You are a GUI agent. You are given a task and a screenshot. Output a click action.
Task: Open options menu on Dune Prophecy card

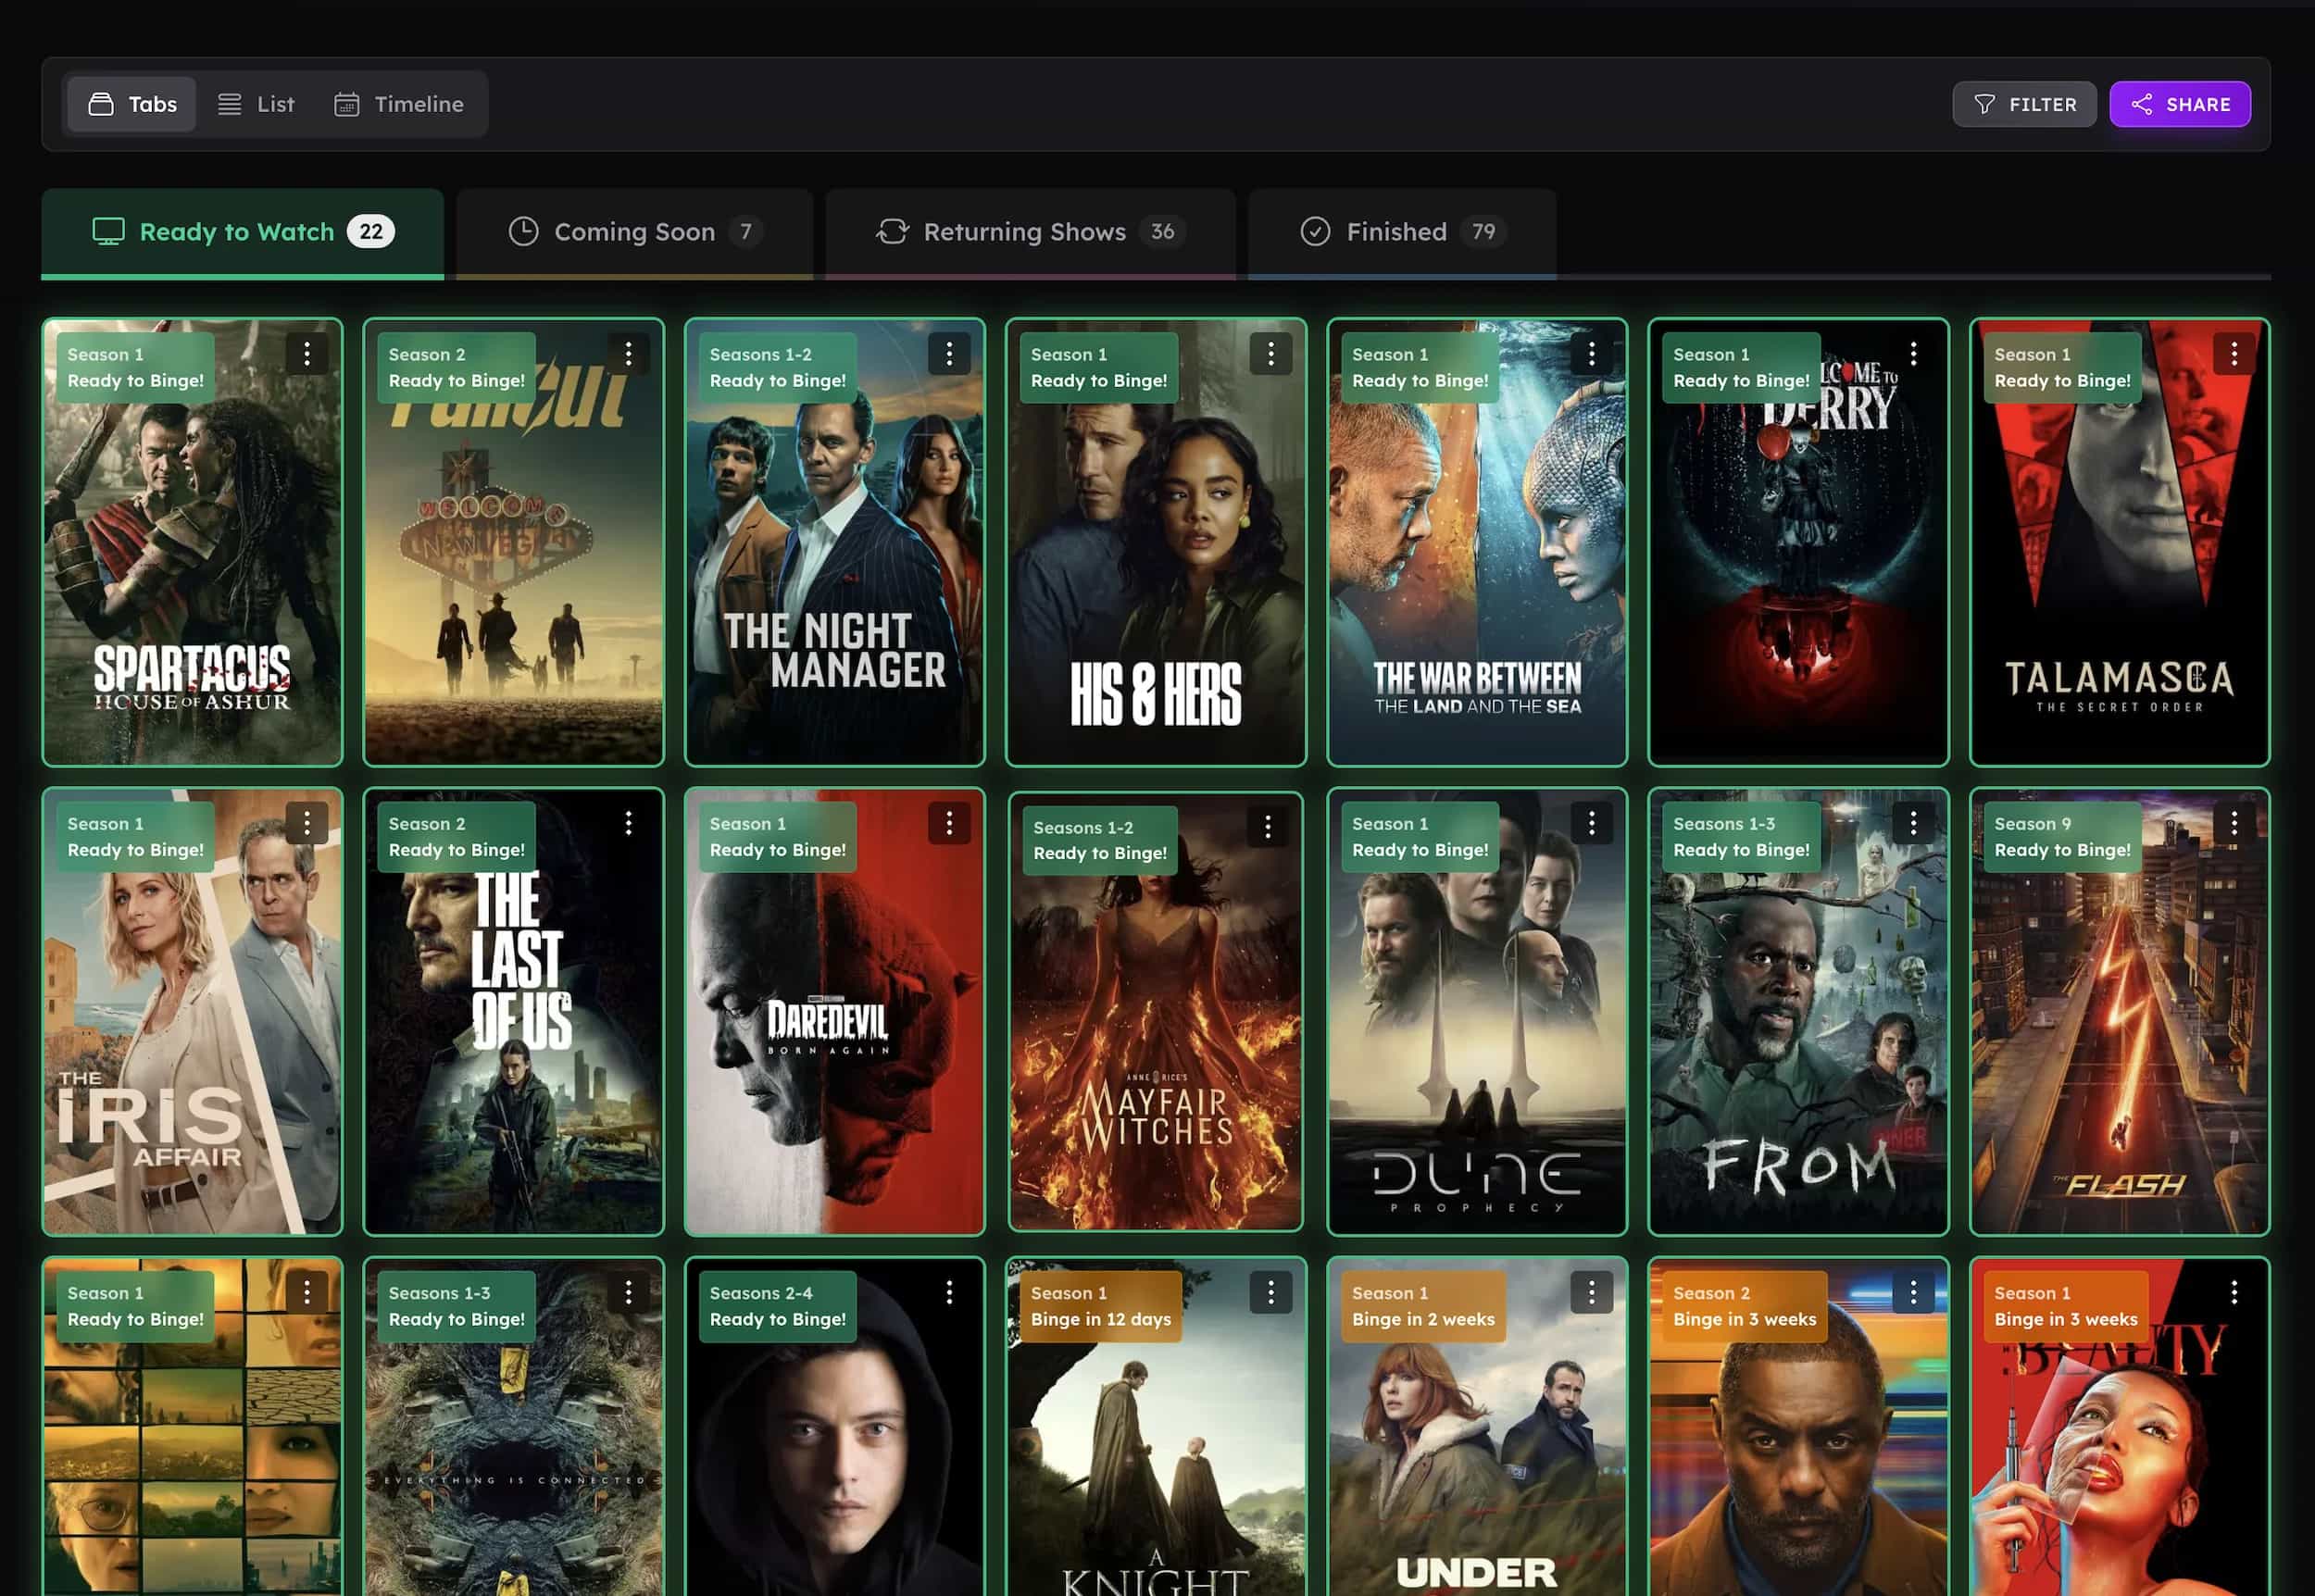point(1592,822)
